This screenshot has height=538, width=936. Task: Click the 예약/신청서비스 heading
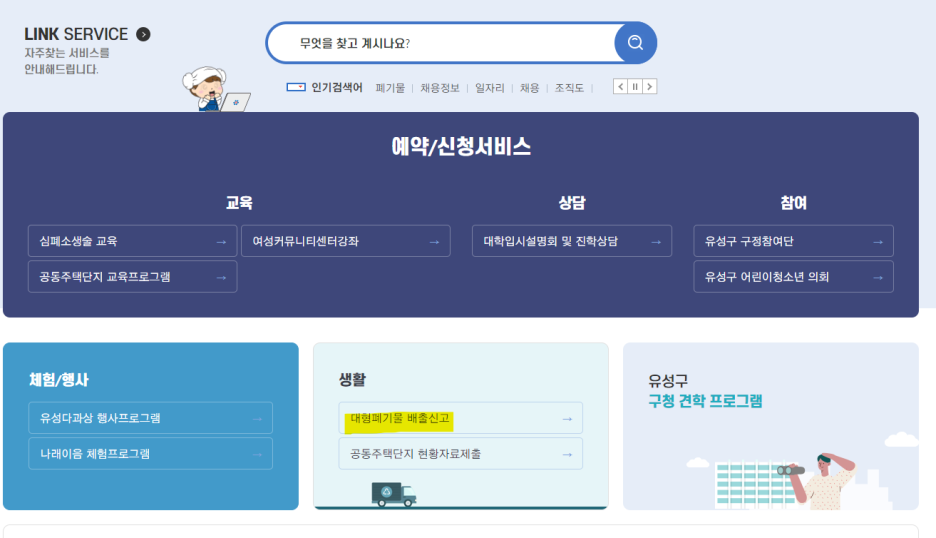(461, 146)
